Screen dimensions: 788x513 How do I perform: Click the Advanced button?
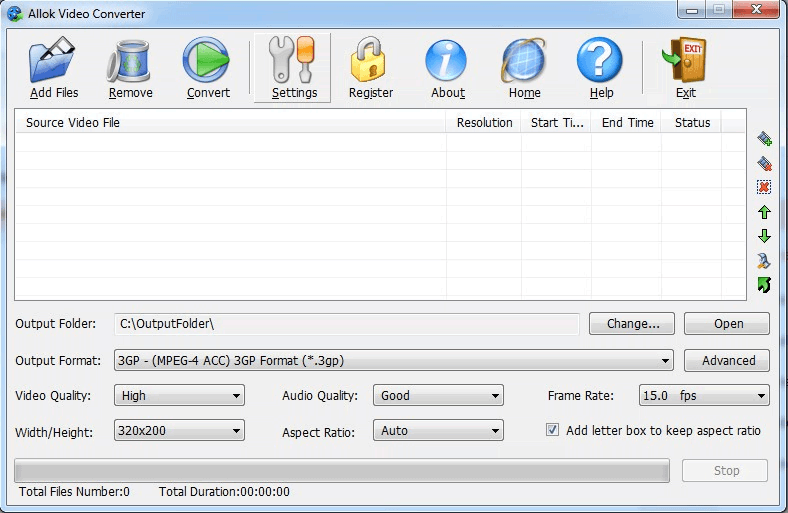click(x=727, y=361)
